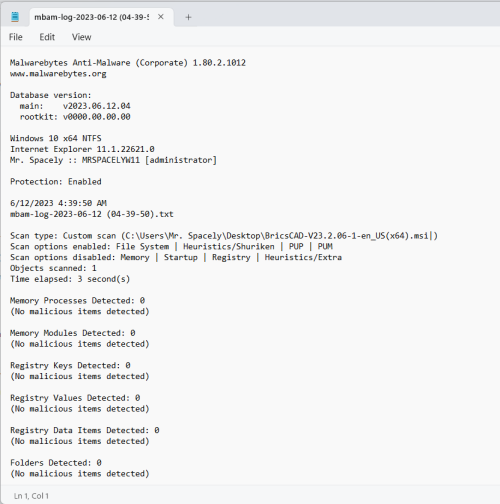Click the Ln 1, Col 1 status indicator
This screenshot has height=504, width=500.
coord(31,496)
